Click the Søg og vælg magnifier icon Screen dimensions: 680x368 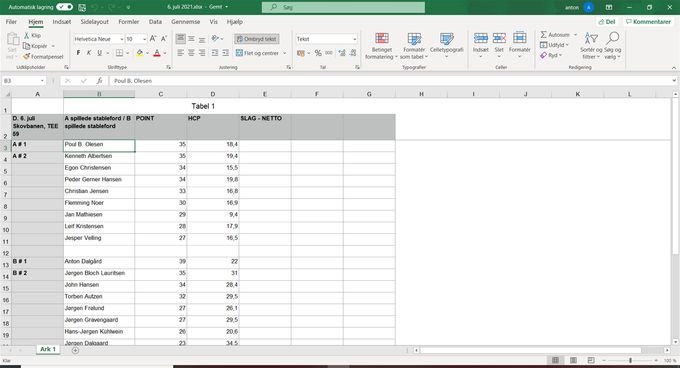[612, 38]
